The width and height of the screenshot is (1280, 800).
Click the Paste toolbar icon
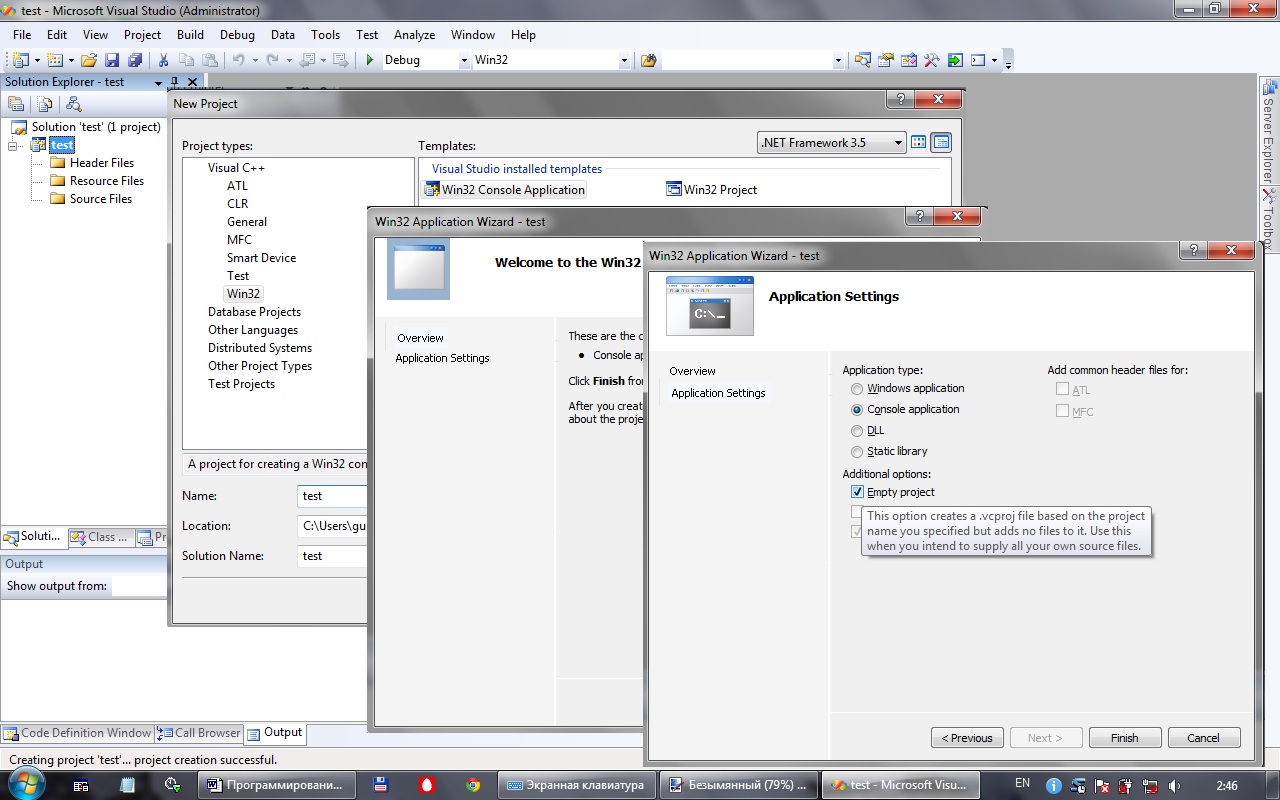click(x=209, y=60)
